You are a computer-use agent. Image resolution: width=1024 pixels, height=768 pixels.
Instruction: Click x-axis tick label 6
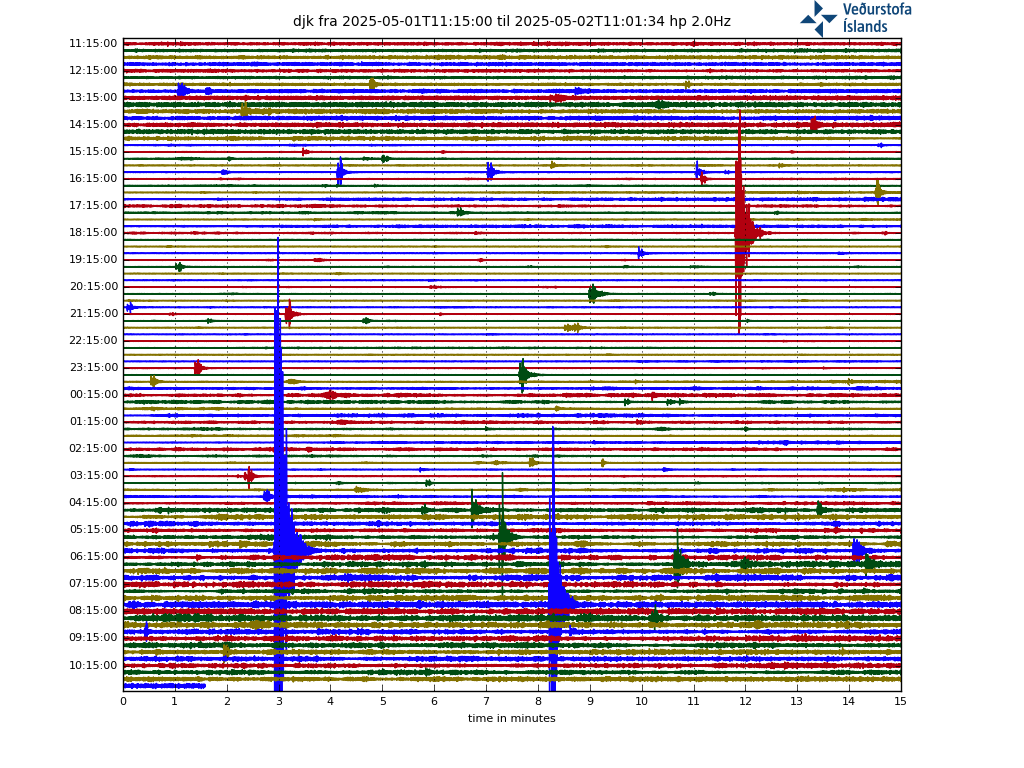click(x=434, y=701)
